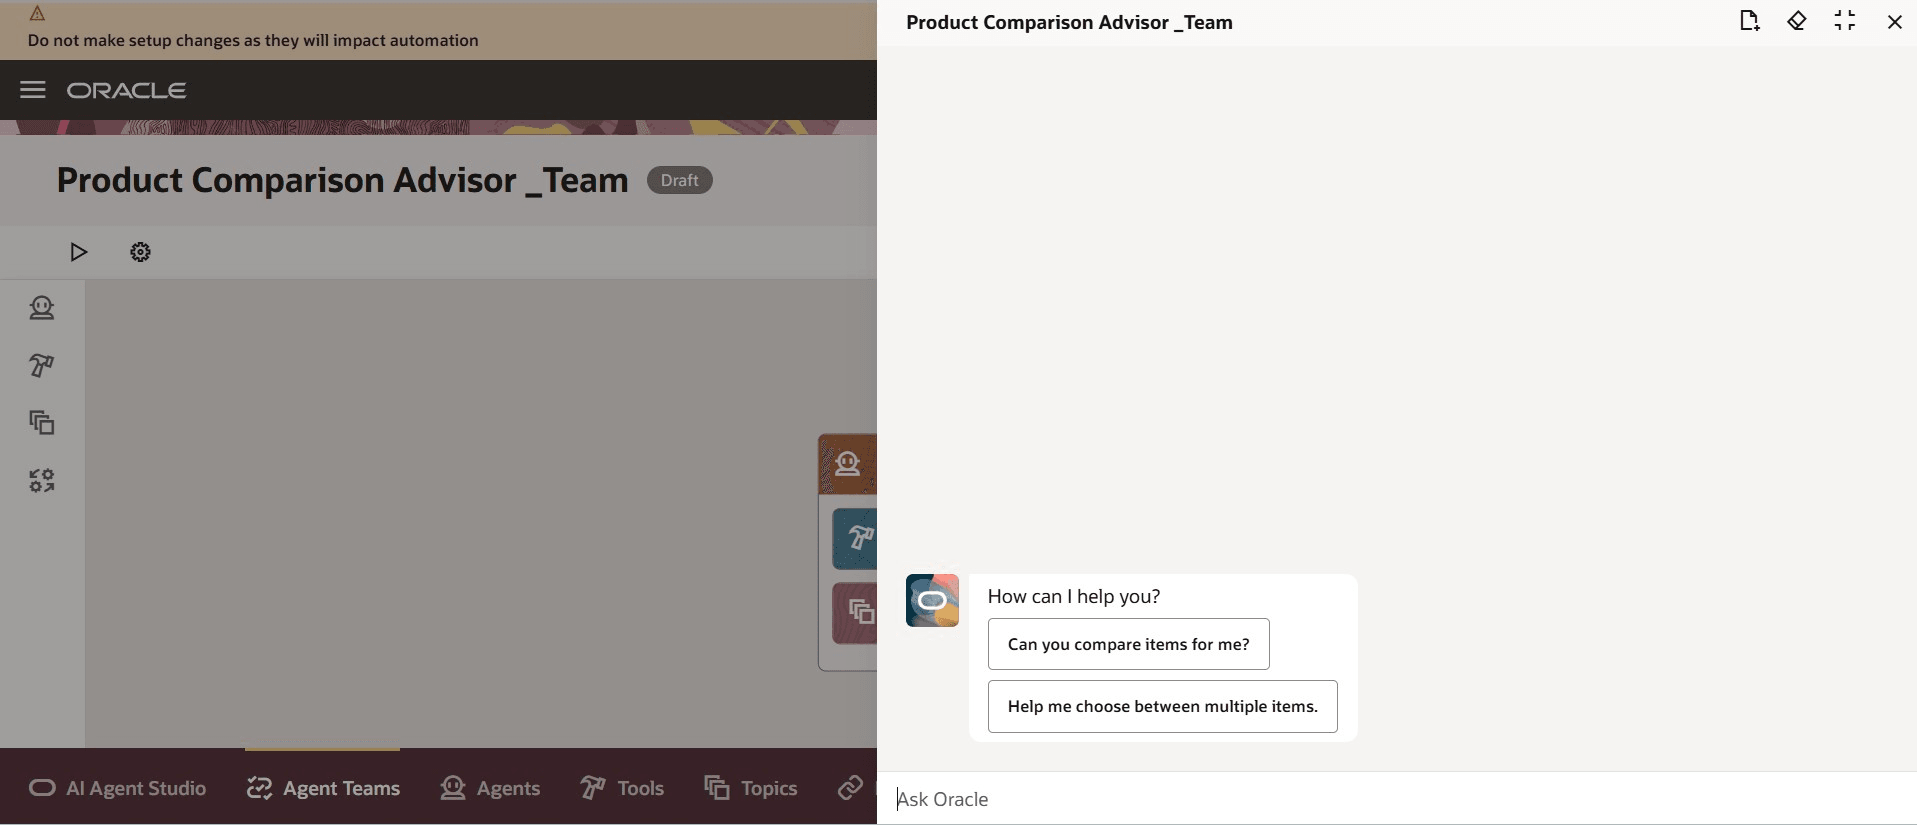
Task: Open the hamburger navigation menu
Action: coord(33,90)
